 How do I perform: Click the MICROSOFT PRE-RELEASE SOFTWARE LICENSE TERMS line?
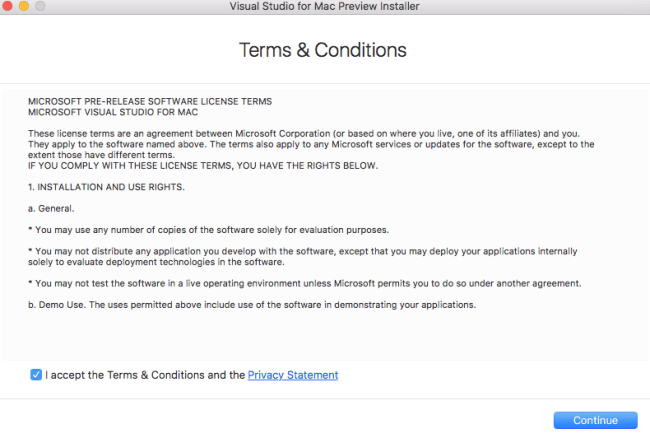click(150, 101)
